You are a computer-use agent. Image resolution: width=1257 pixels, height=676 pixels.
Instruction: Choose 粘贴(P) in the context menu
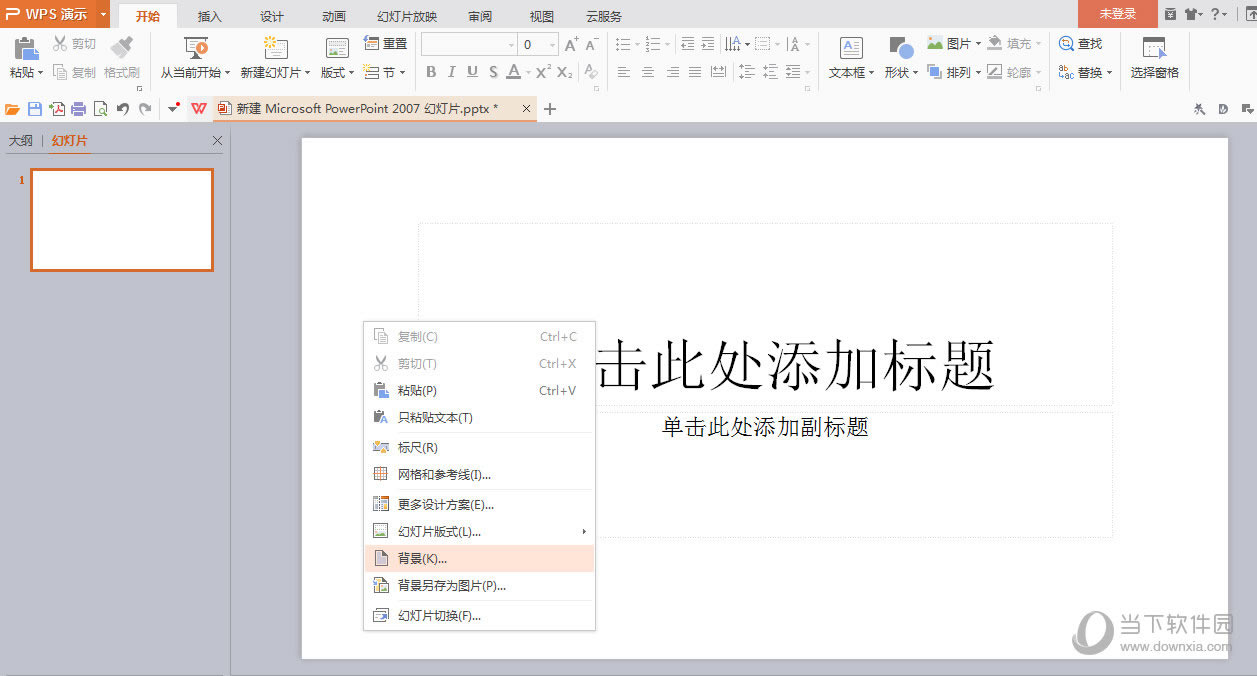(x=479, y=390)
